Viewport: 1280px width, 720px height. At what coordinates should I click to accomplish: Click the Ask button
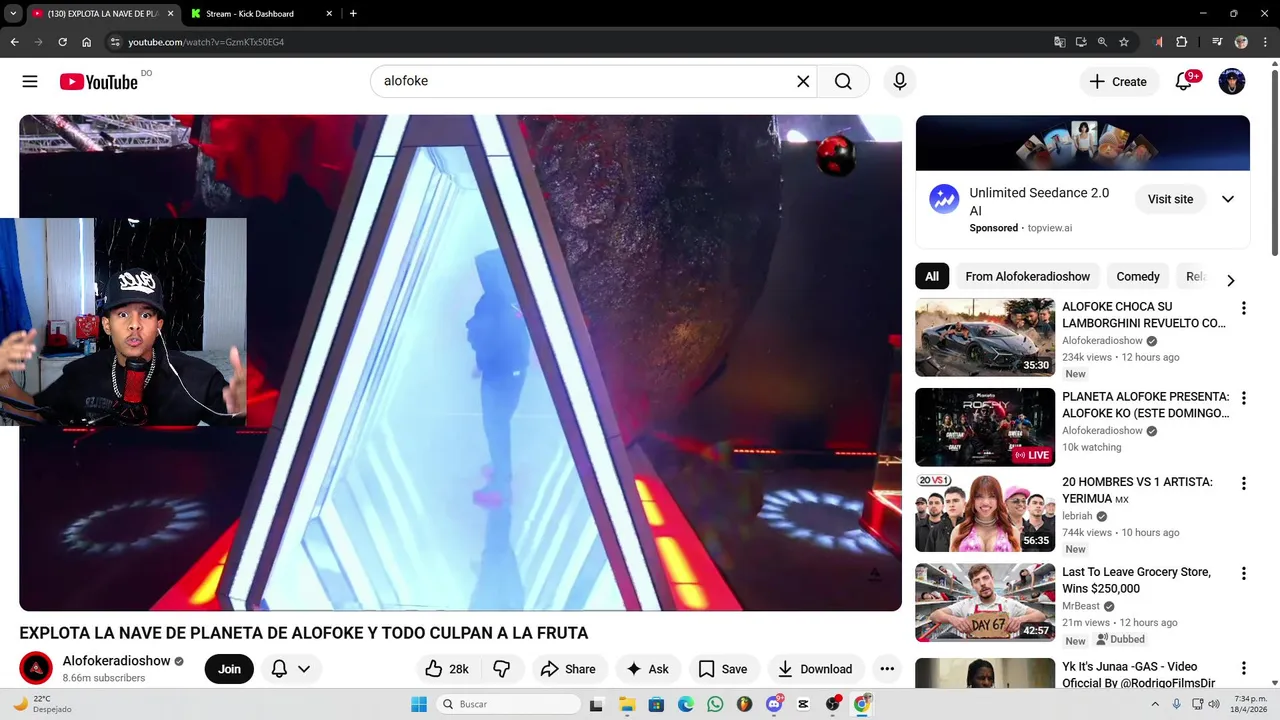coord(648,669)
